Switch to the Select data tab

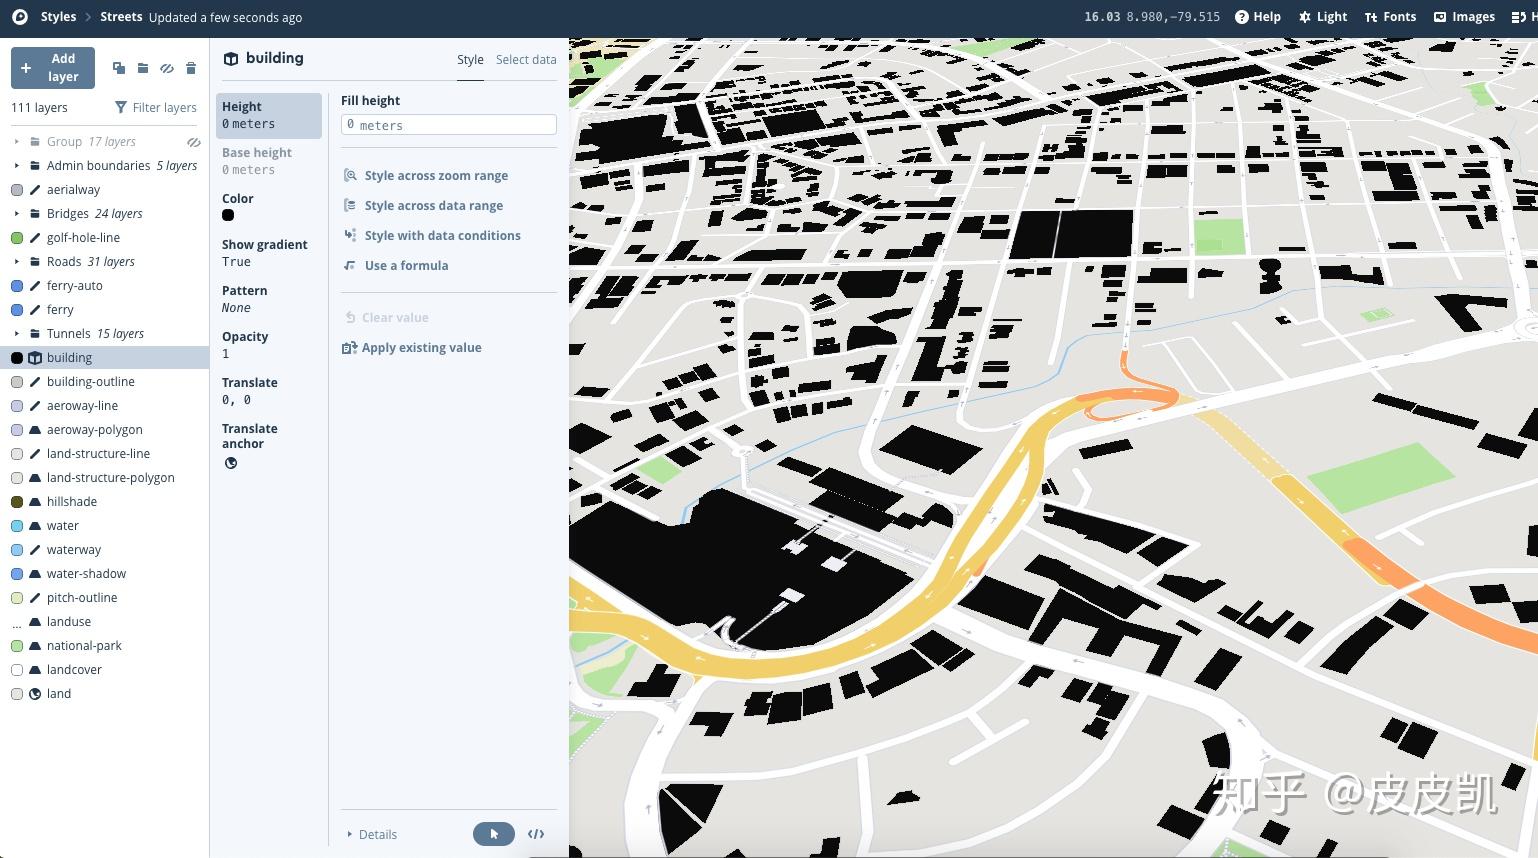[526, 59]
